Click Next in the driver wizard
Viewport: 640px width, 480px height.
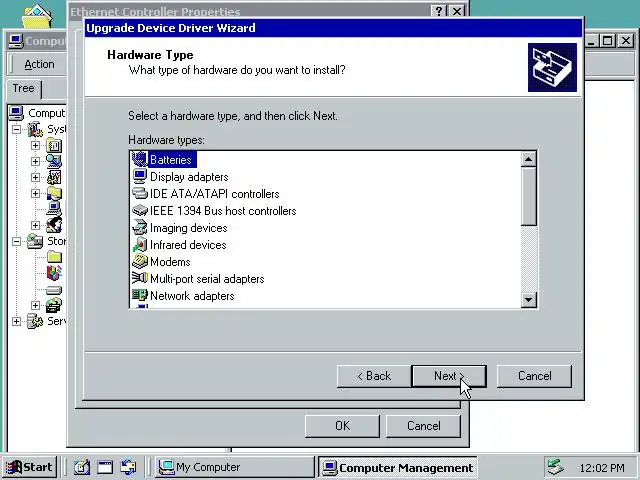[x=449, y=376]
